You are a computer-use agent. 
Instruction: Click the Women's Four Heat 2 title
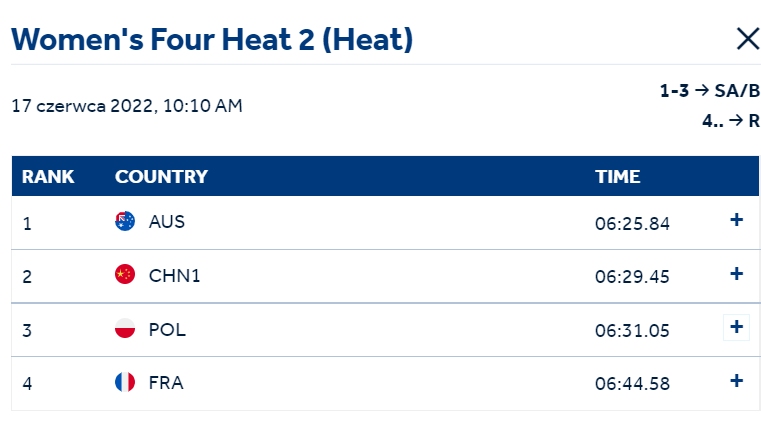212,39
